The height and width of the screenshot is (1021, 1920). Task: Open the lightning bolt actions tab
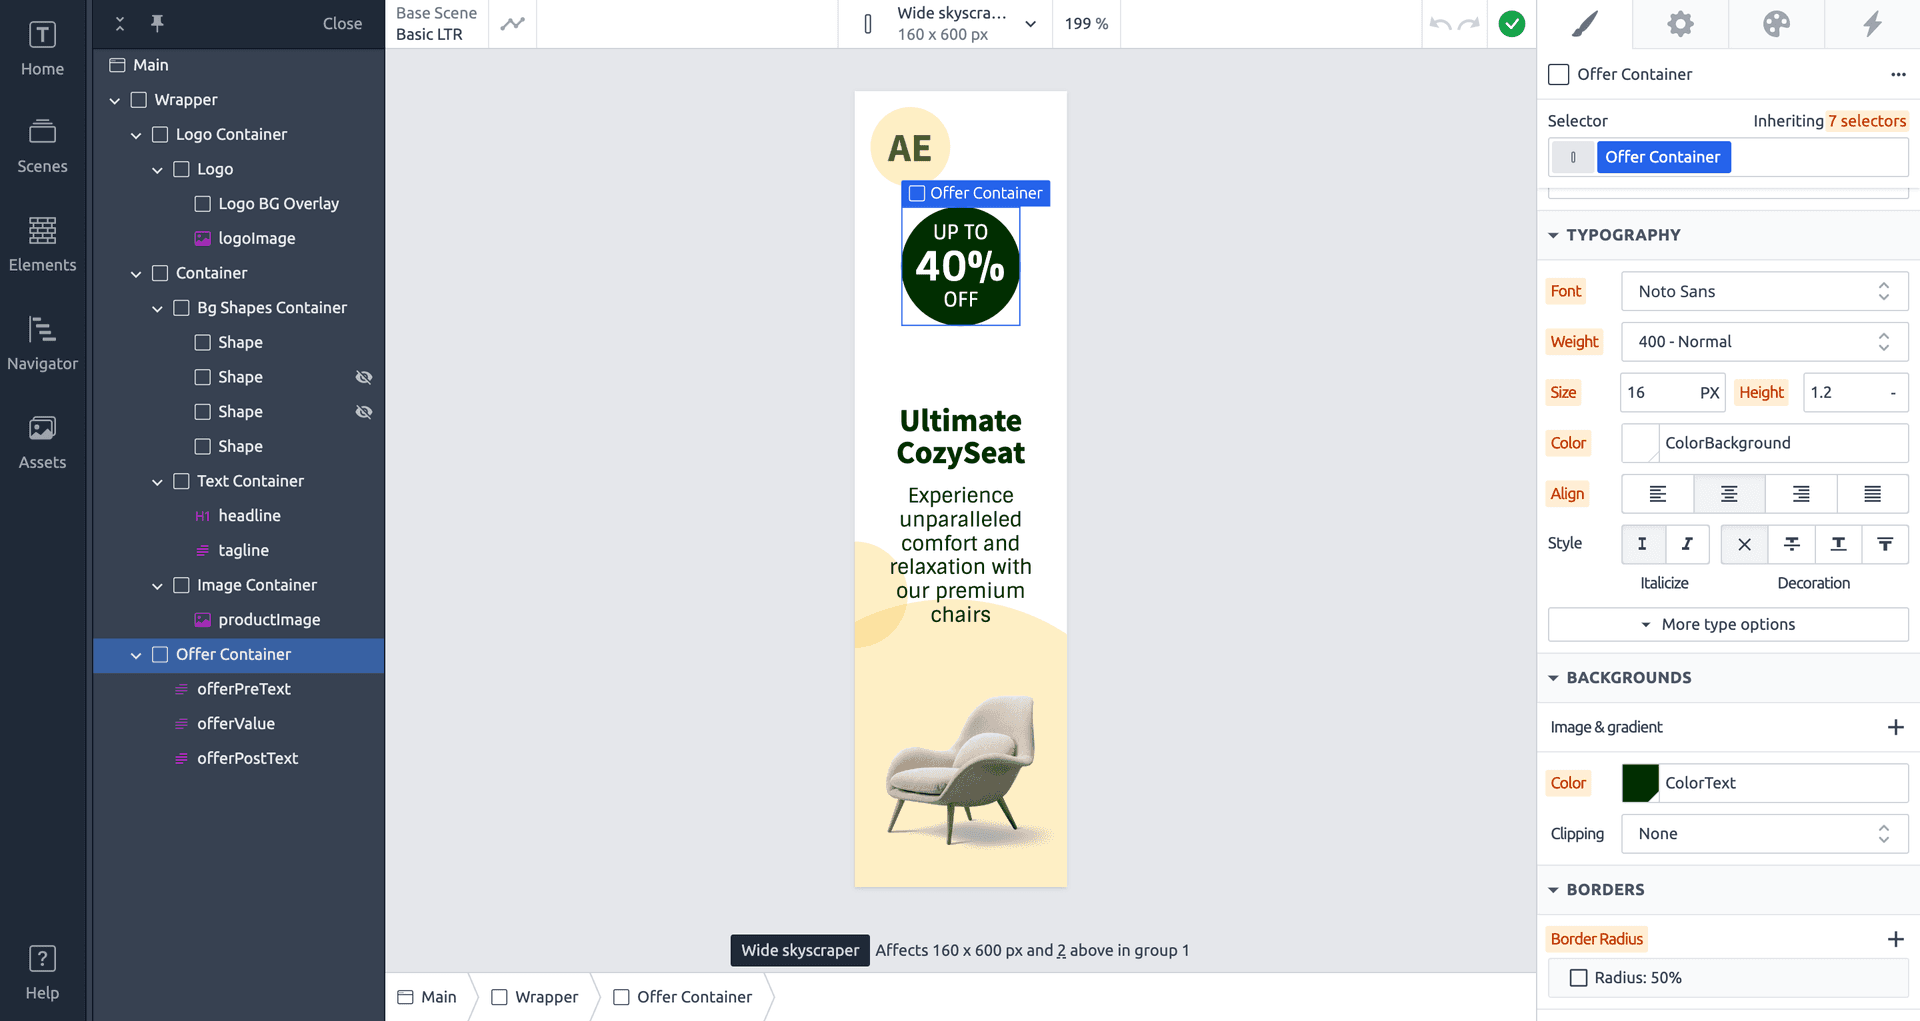pyautogui.click(x=1872, y=24)
